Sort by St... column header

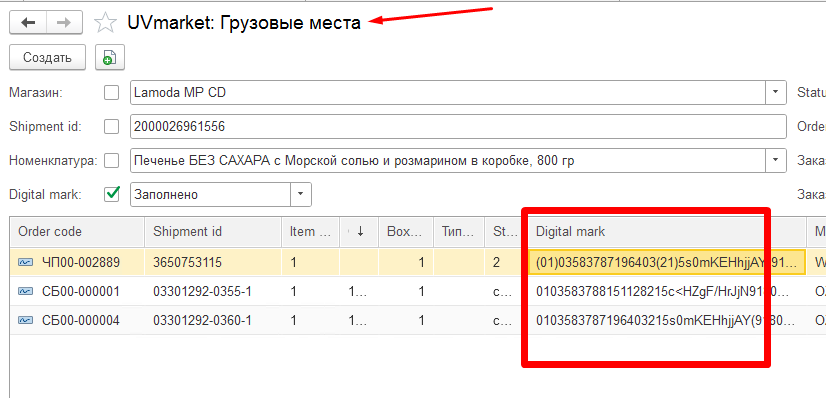[x=506, y=232]
